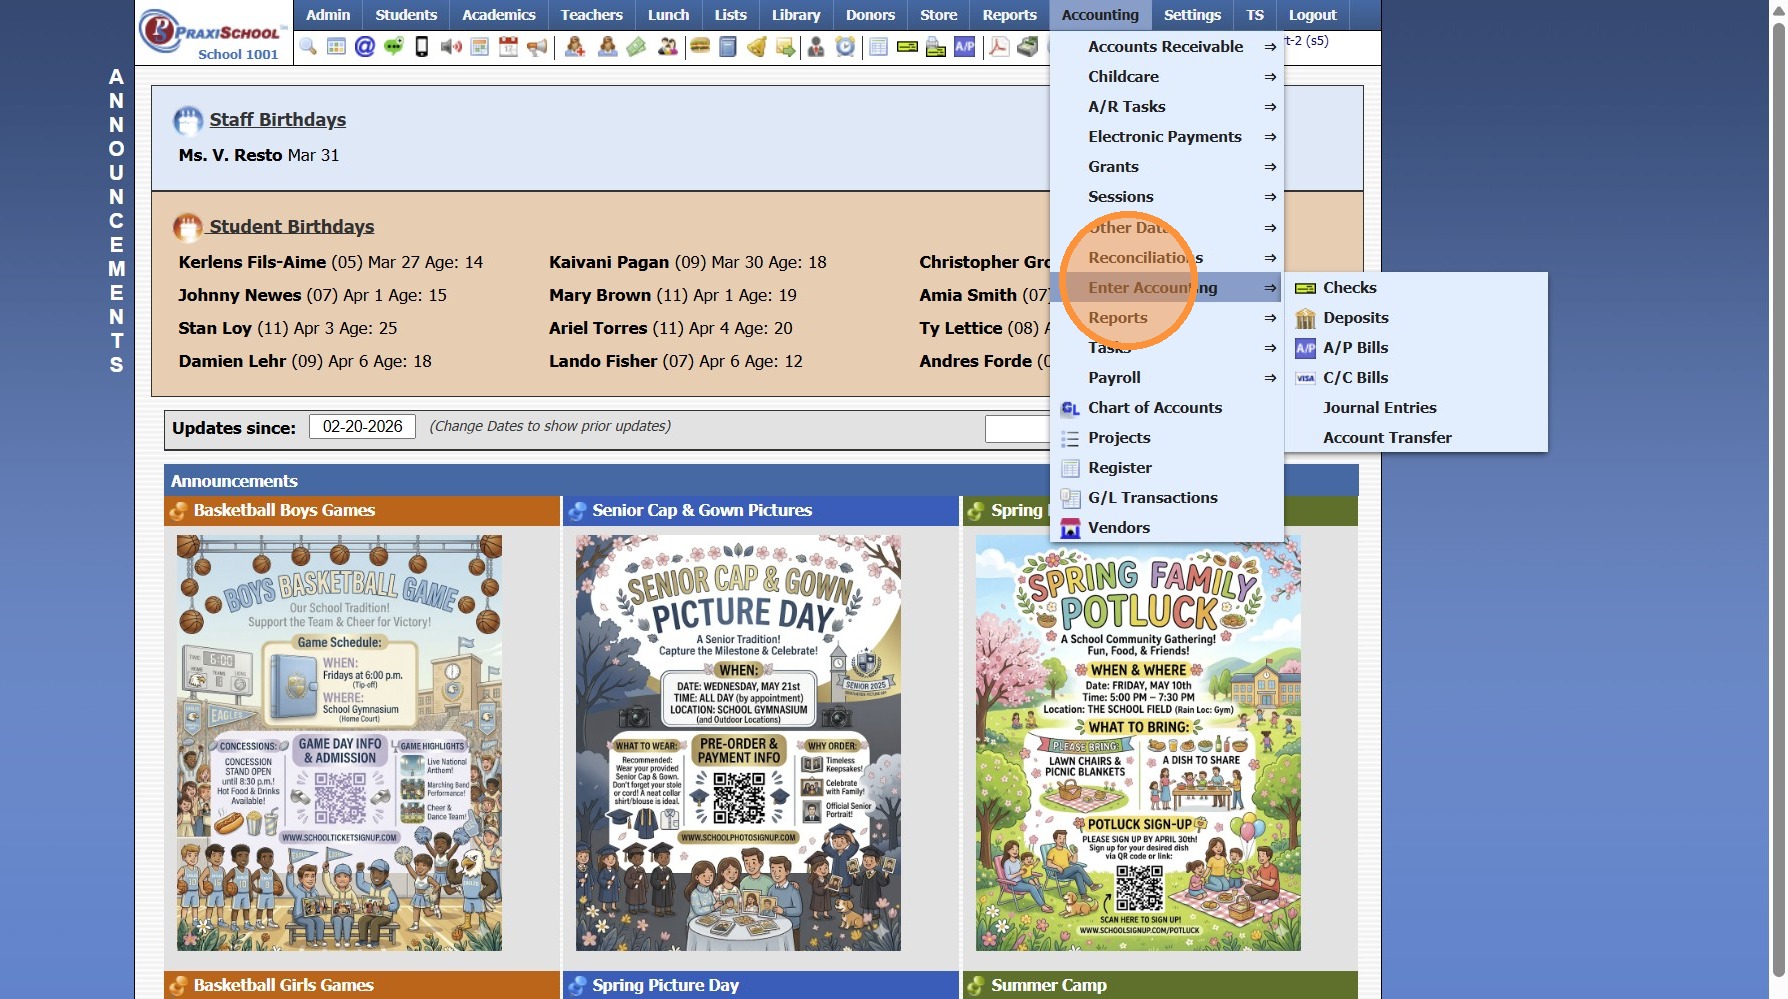Expand the Reconciliations submenu

click(1167, 258)
